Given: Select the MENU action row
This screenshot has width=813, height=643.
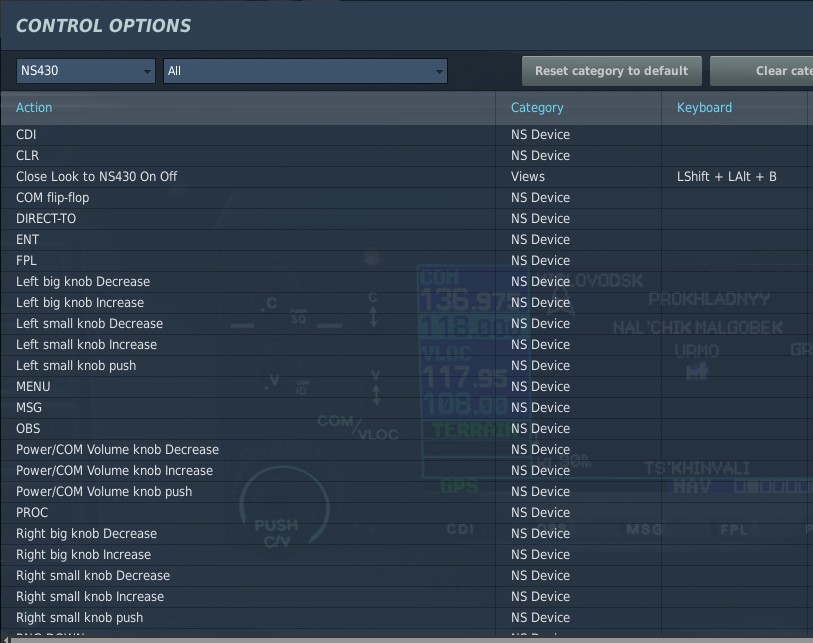Looking at the screenshot, I should [x=33, y=386].
